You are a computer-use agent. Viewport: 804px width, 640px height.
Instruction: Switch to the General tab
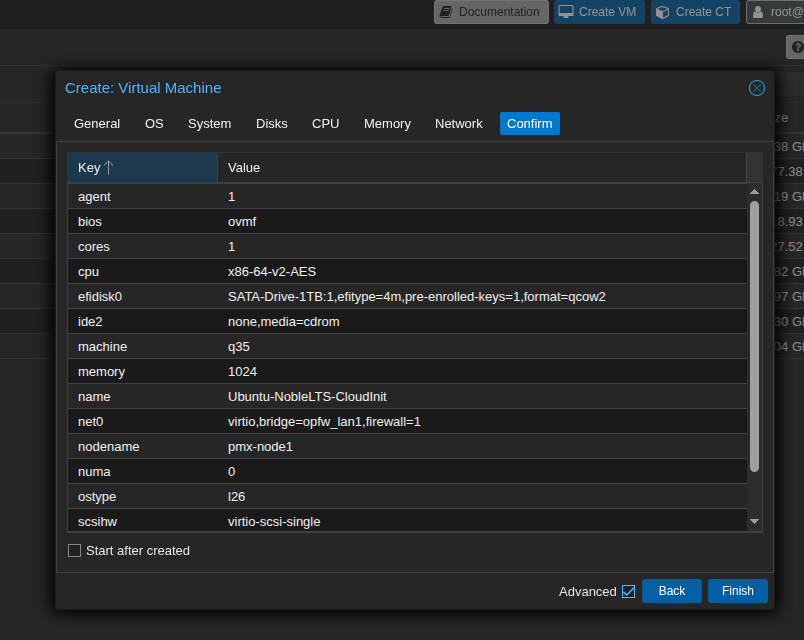[97, 124]
